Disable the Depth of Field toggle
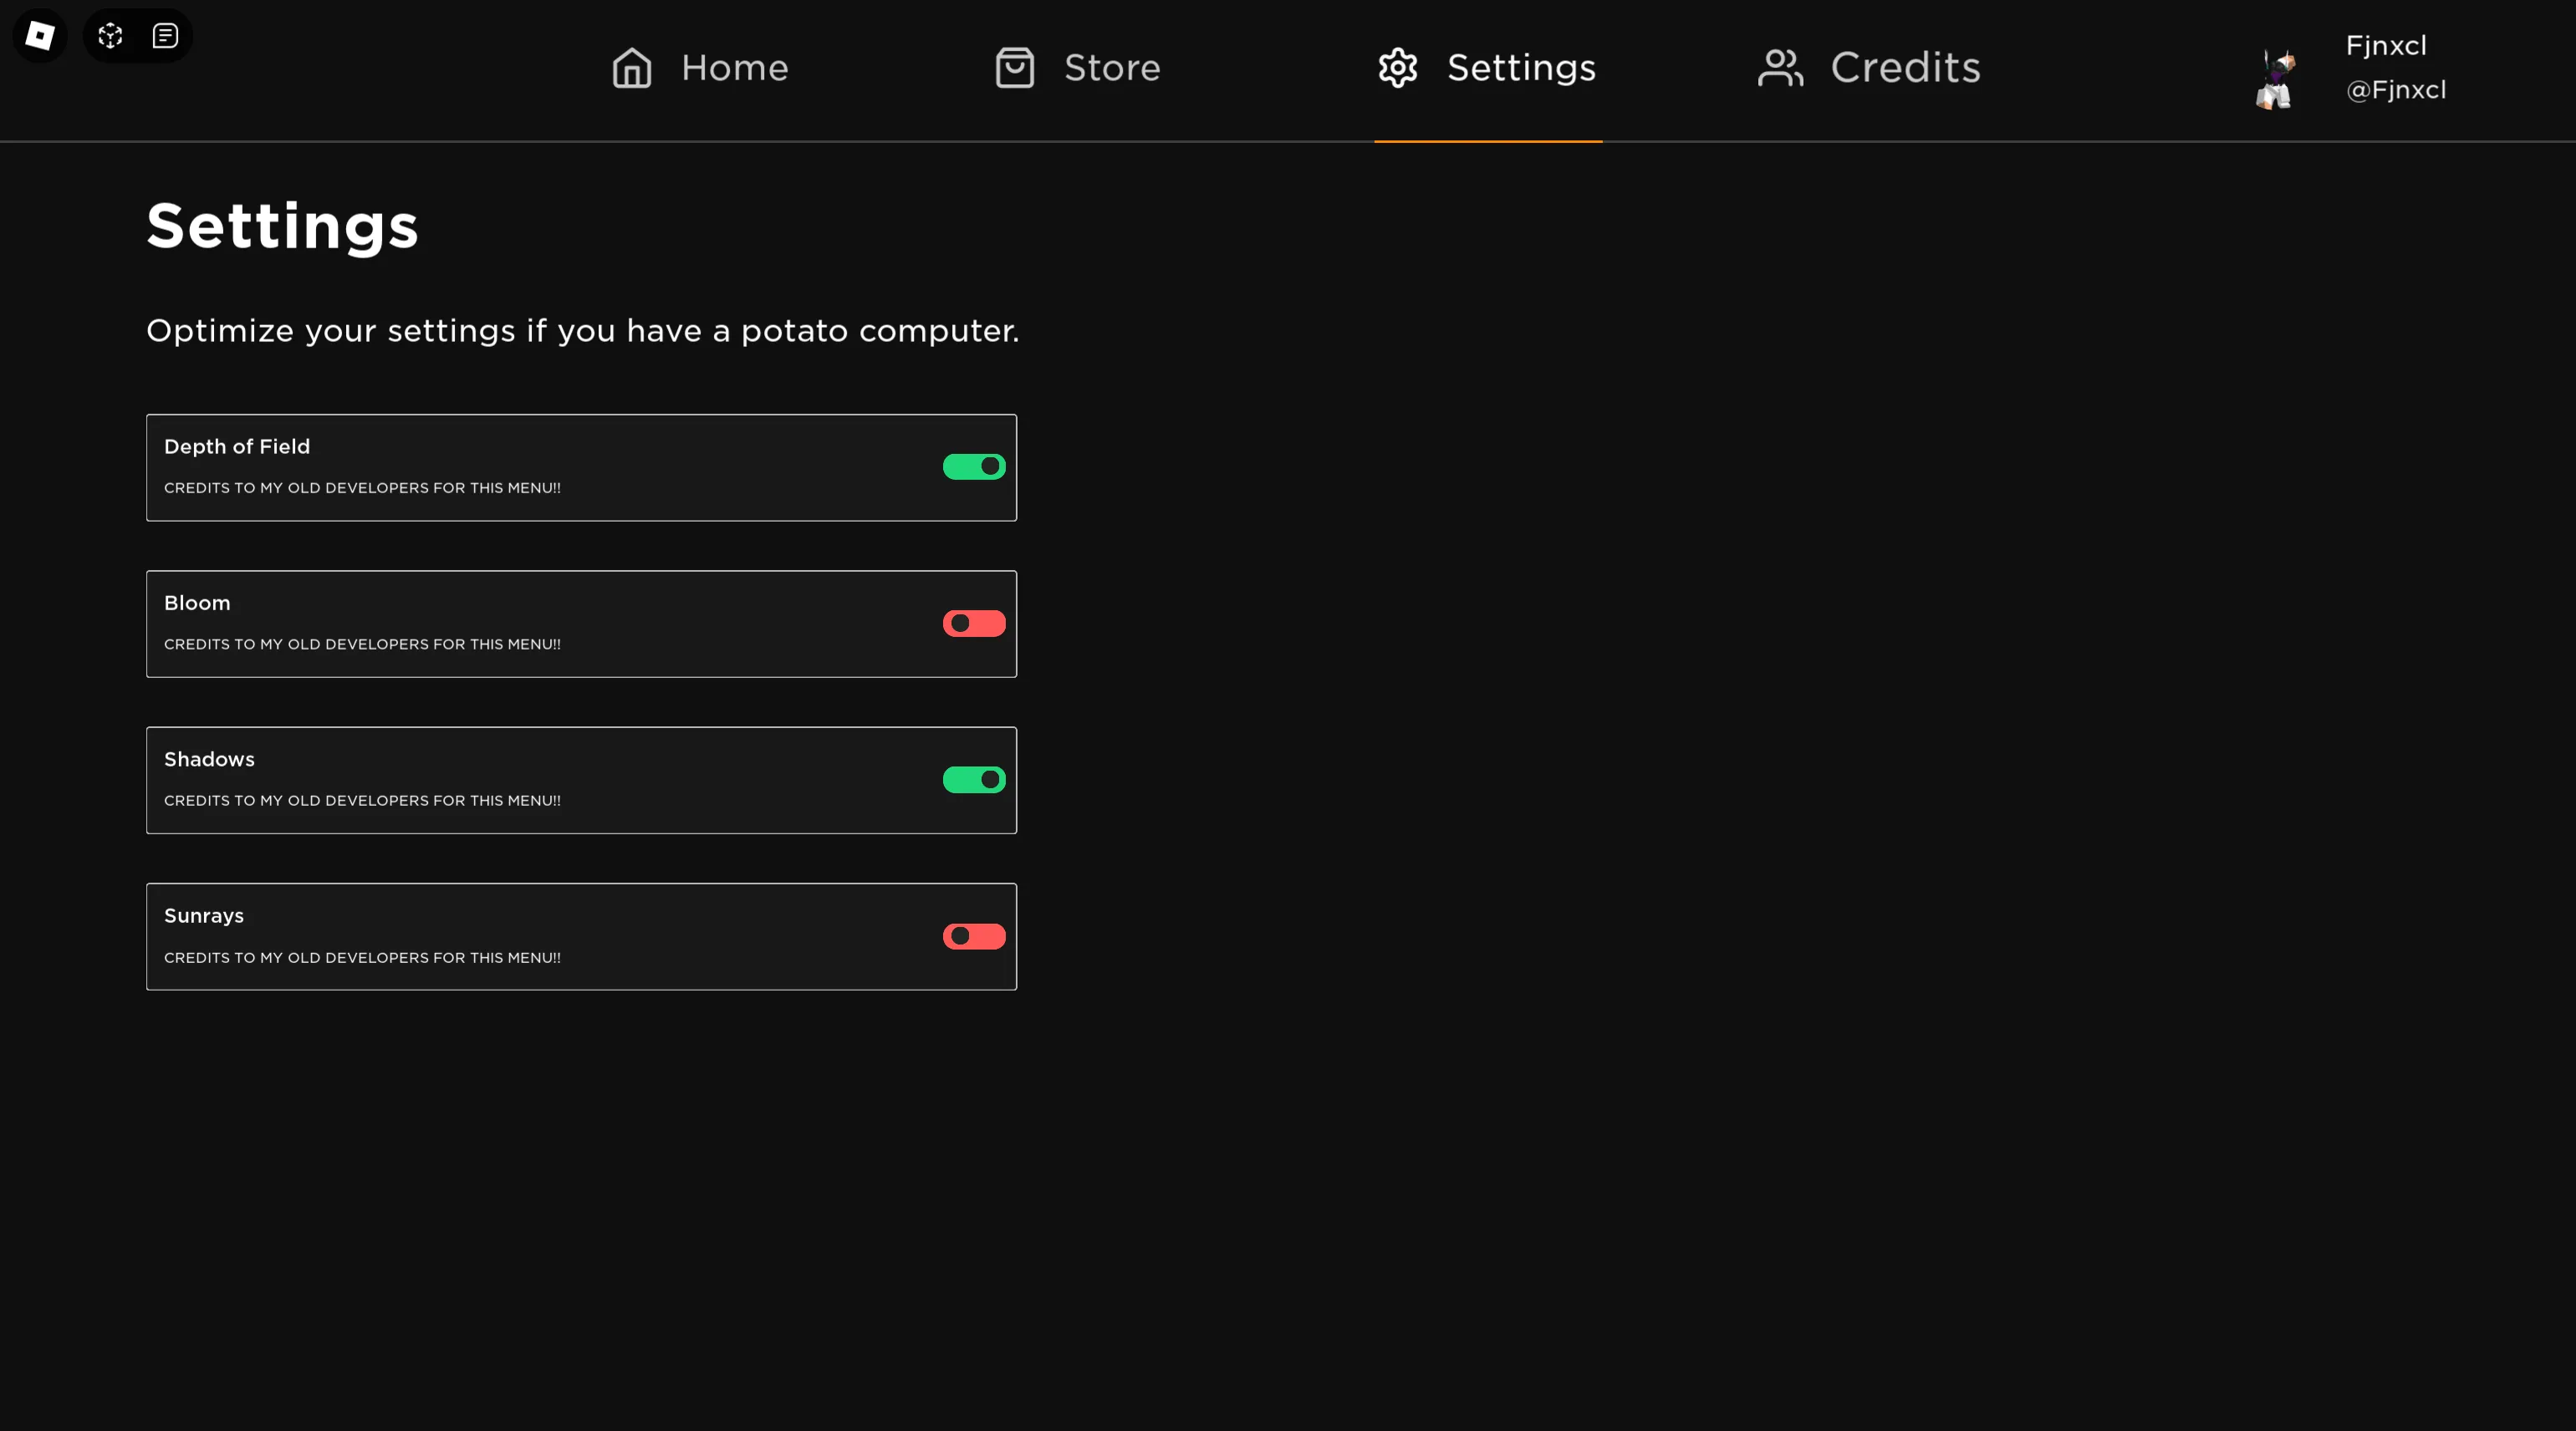 (974, 467)
